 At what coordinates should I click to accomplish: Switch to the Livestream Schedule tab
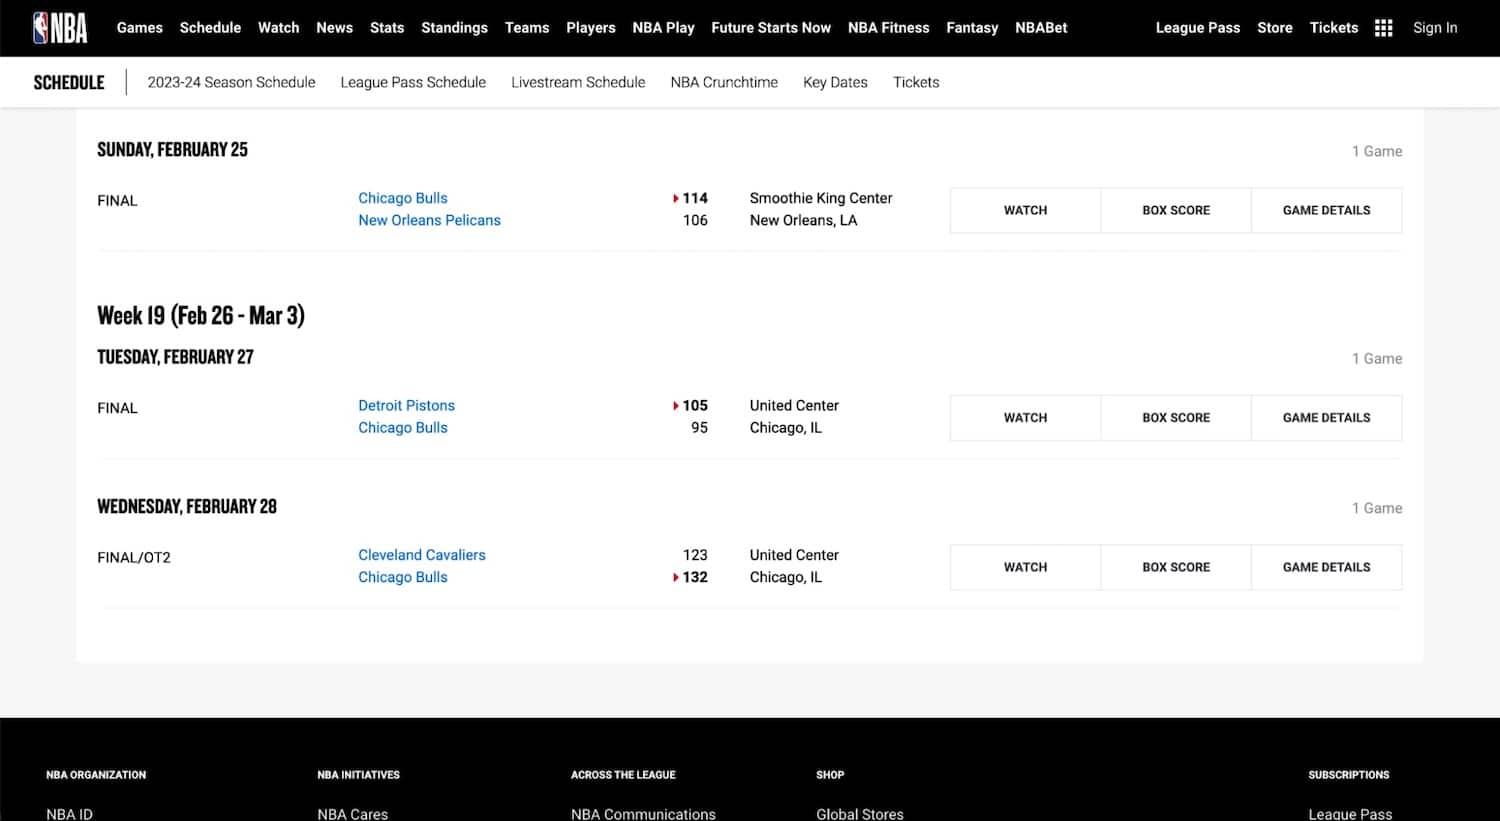[x=578, y=82]
